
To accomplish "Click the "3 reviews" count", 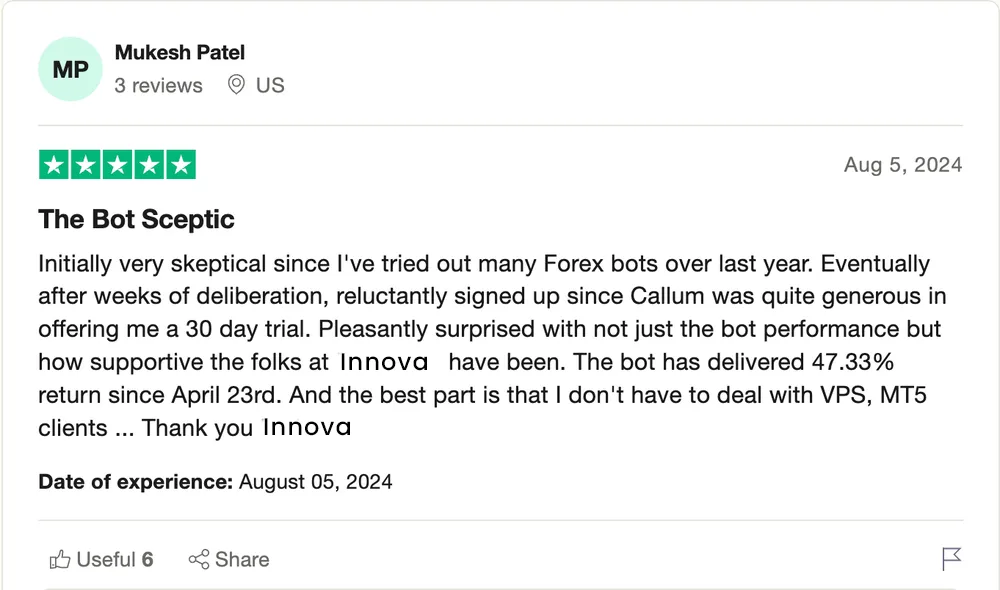I will pyautogui.click(x=158, y=86).
